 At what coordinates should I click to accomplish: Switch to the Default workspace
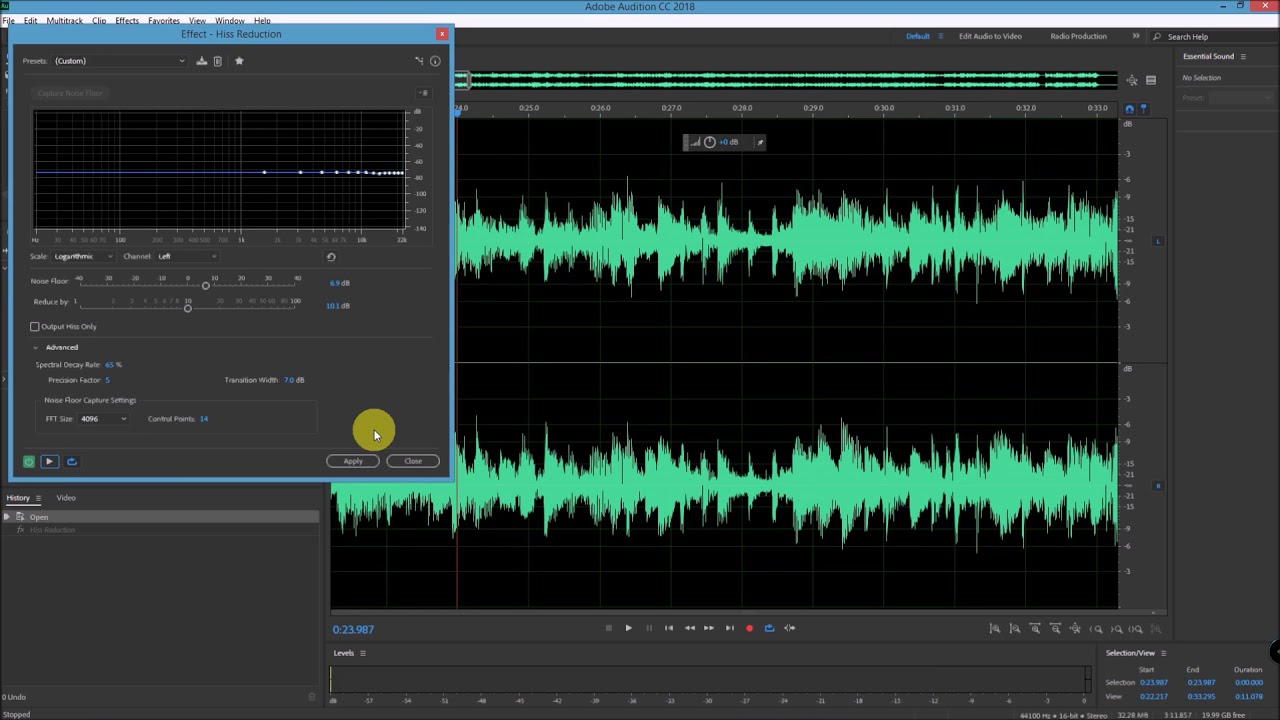pyautogui.click(x=917, y=36)
